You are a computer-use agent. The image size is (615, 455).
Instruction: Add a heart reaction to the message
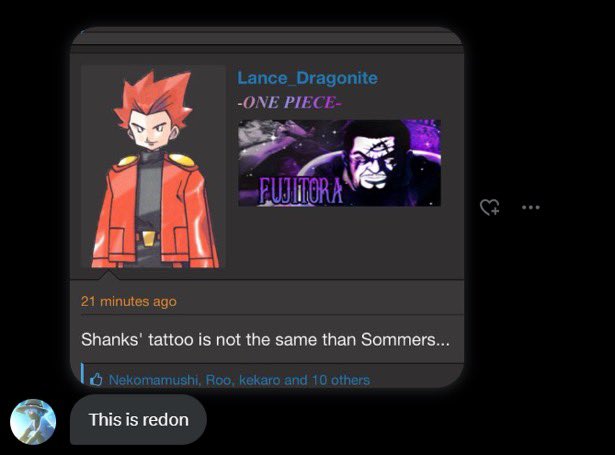pyautogui.click(x=489, y=207)
